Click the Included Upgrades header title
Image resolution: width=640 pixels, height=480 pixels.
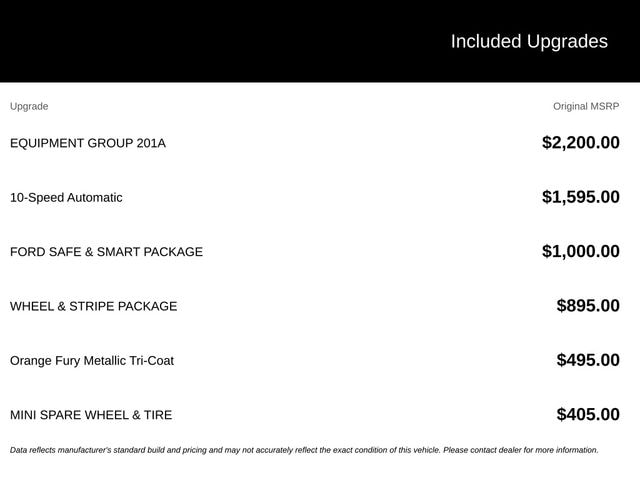tap(529, 42)
